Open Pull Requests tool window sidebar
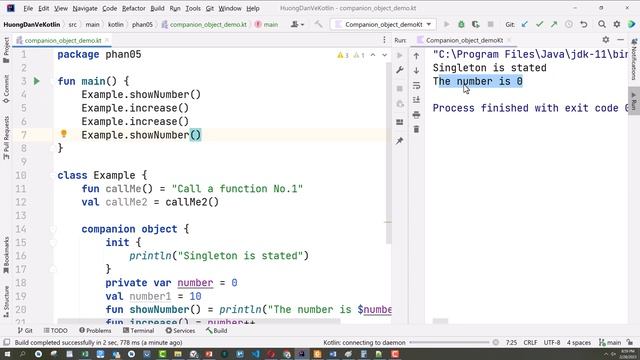640x360 pixels. click(x=6, y=137)
